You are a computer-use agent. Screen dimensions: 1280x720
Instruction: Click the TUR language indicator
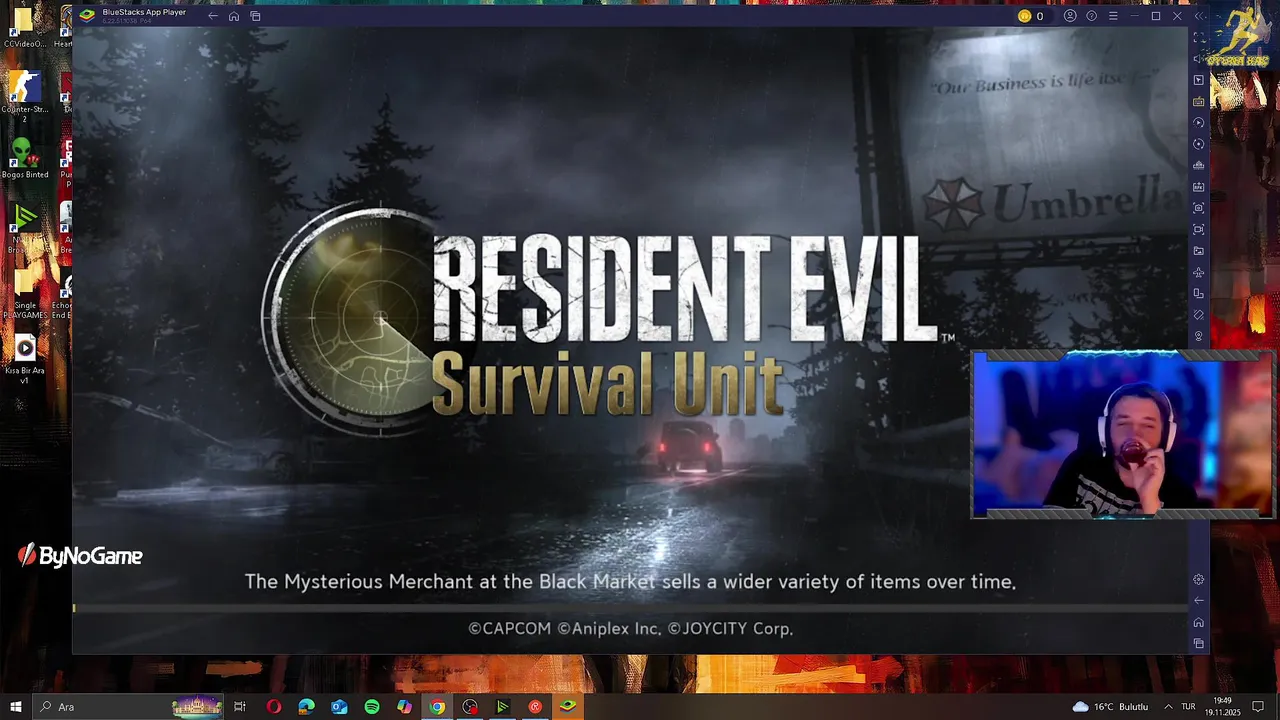[1190, 707]
